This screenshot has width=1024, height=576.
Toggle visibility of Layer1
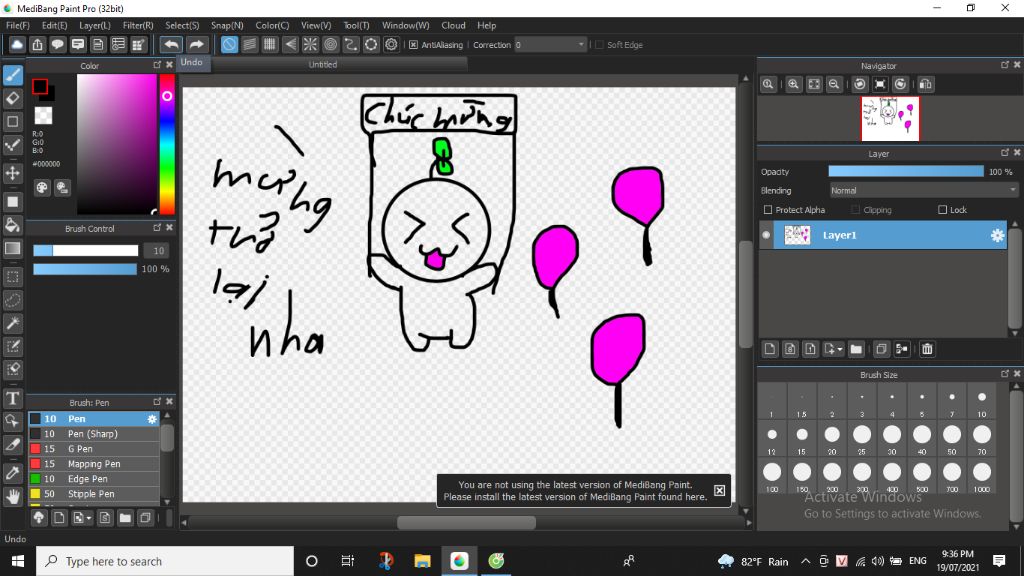(767, 235)
